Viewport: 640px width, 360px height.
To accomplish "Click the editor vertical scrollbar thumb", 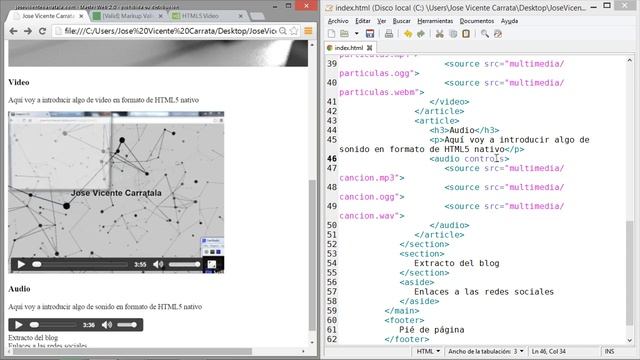I will [x=630, y=273].
